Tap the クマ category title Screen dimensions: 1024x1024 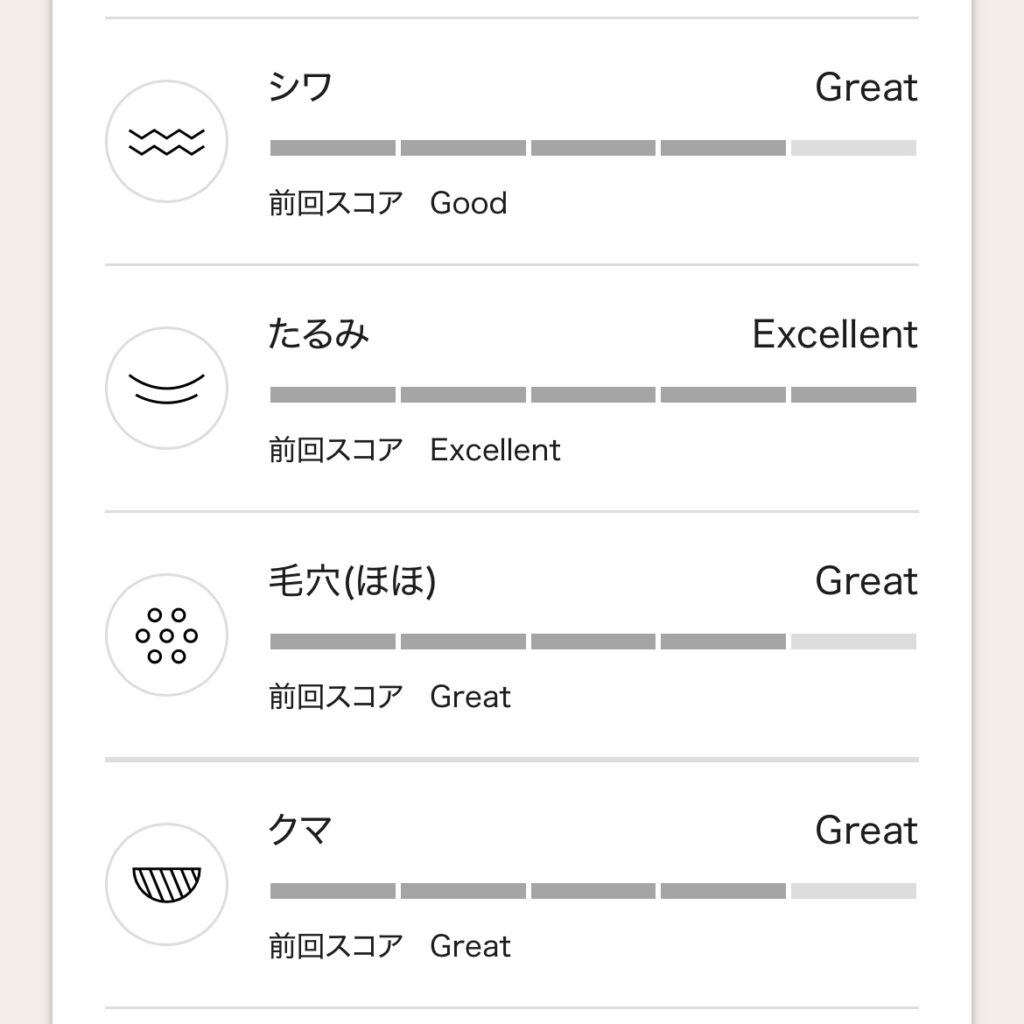[x=301, y=830]
